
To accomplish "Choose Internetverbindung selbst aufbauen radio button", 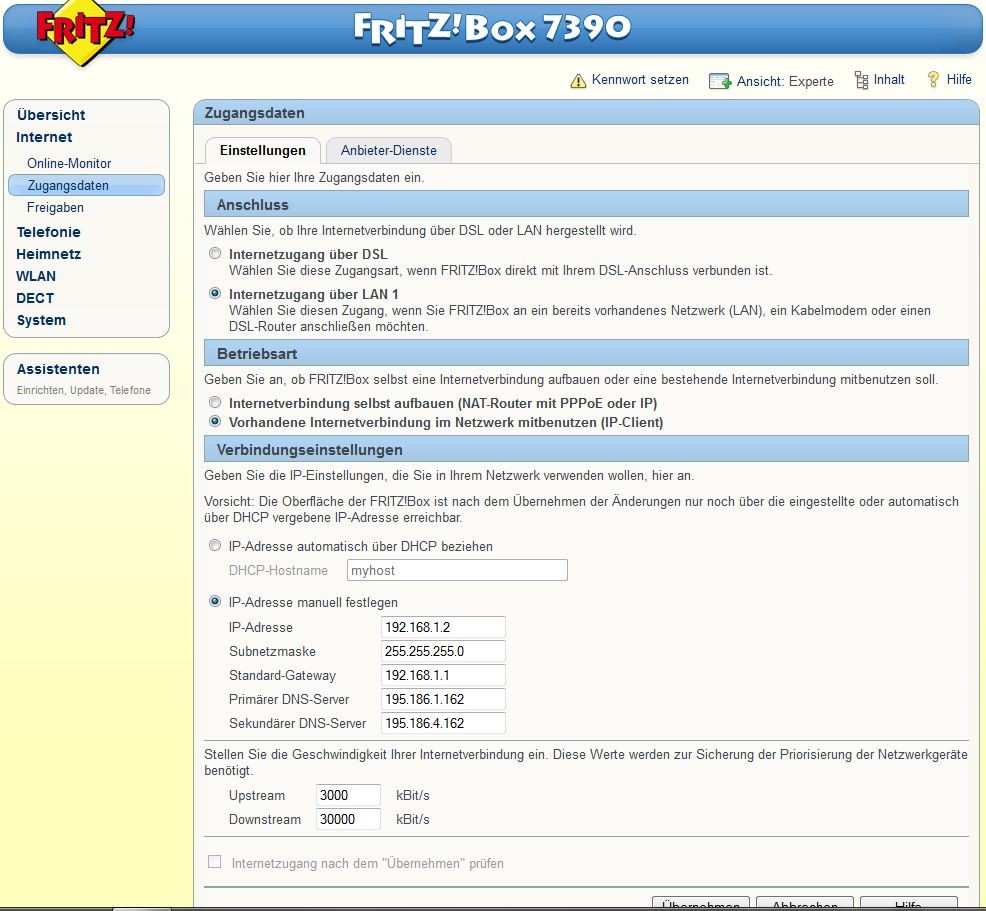I will pyautogui.click(x=215, y=403).
